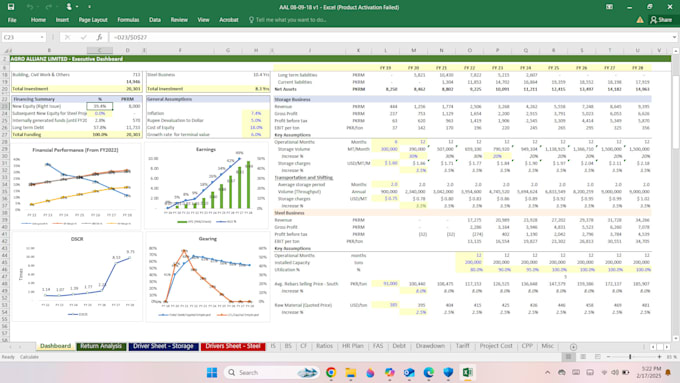Click the Ribbon Display Options icon

[x=609, y=7]
